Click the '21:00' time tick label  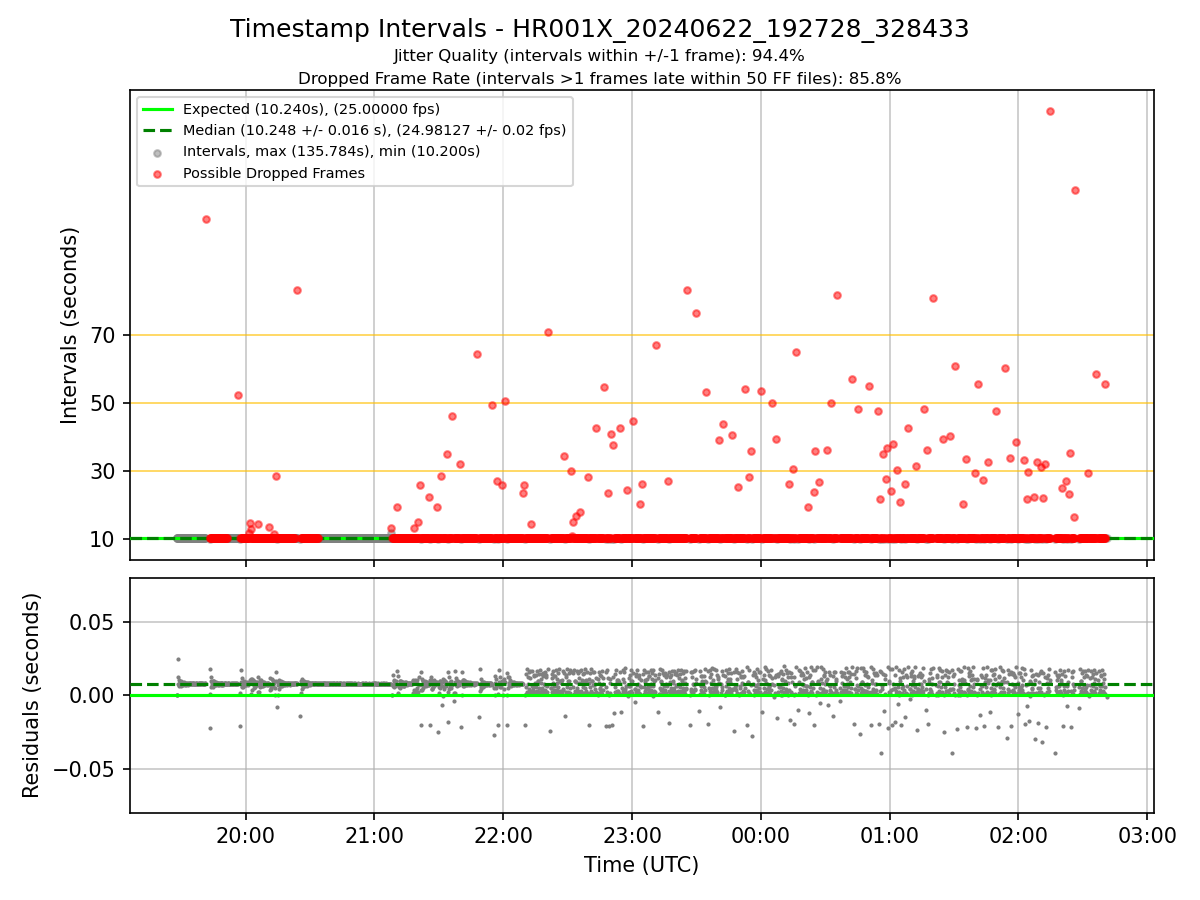click(x=374, y=835)
